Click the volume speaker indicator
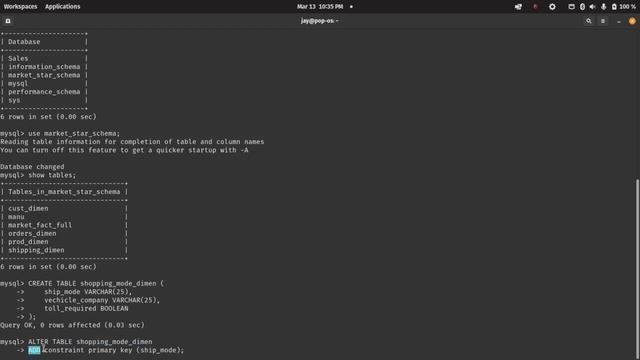This screenshot has height=360, width=640. point(592,7)
